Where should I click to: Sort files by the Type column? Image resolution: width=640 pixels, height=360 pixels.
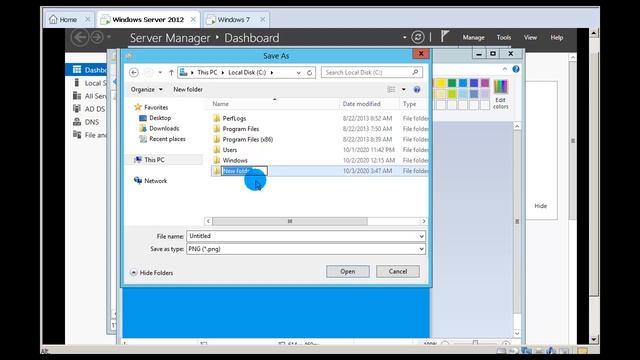(x=409, y=104)
